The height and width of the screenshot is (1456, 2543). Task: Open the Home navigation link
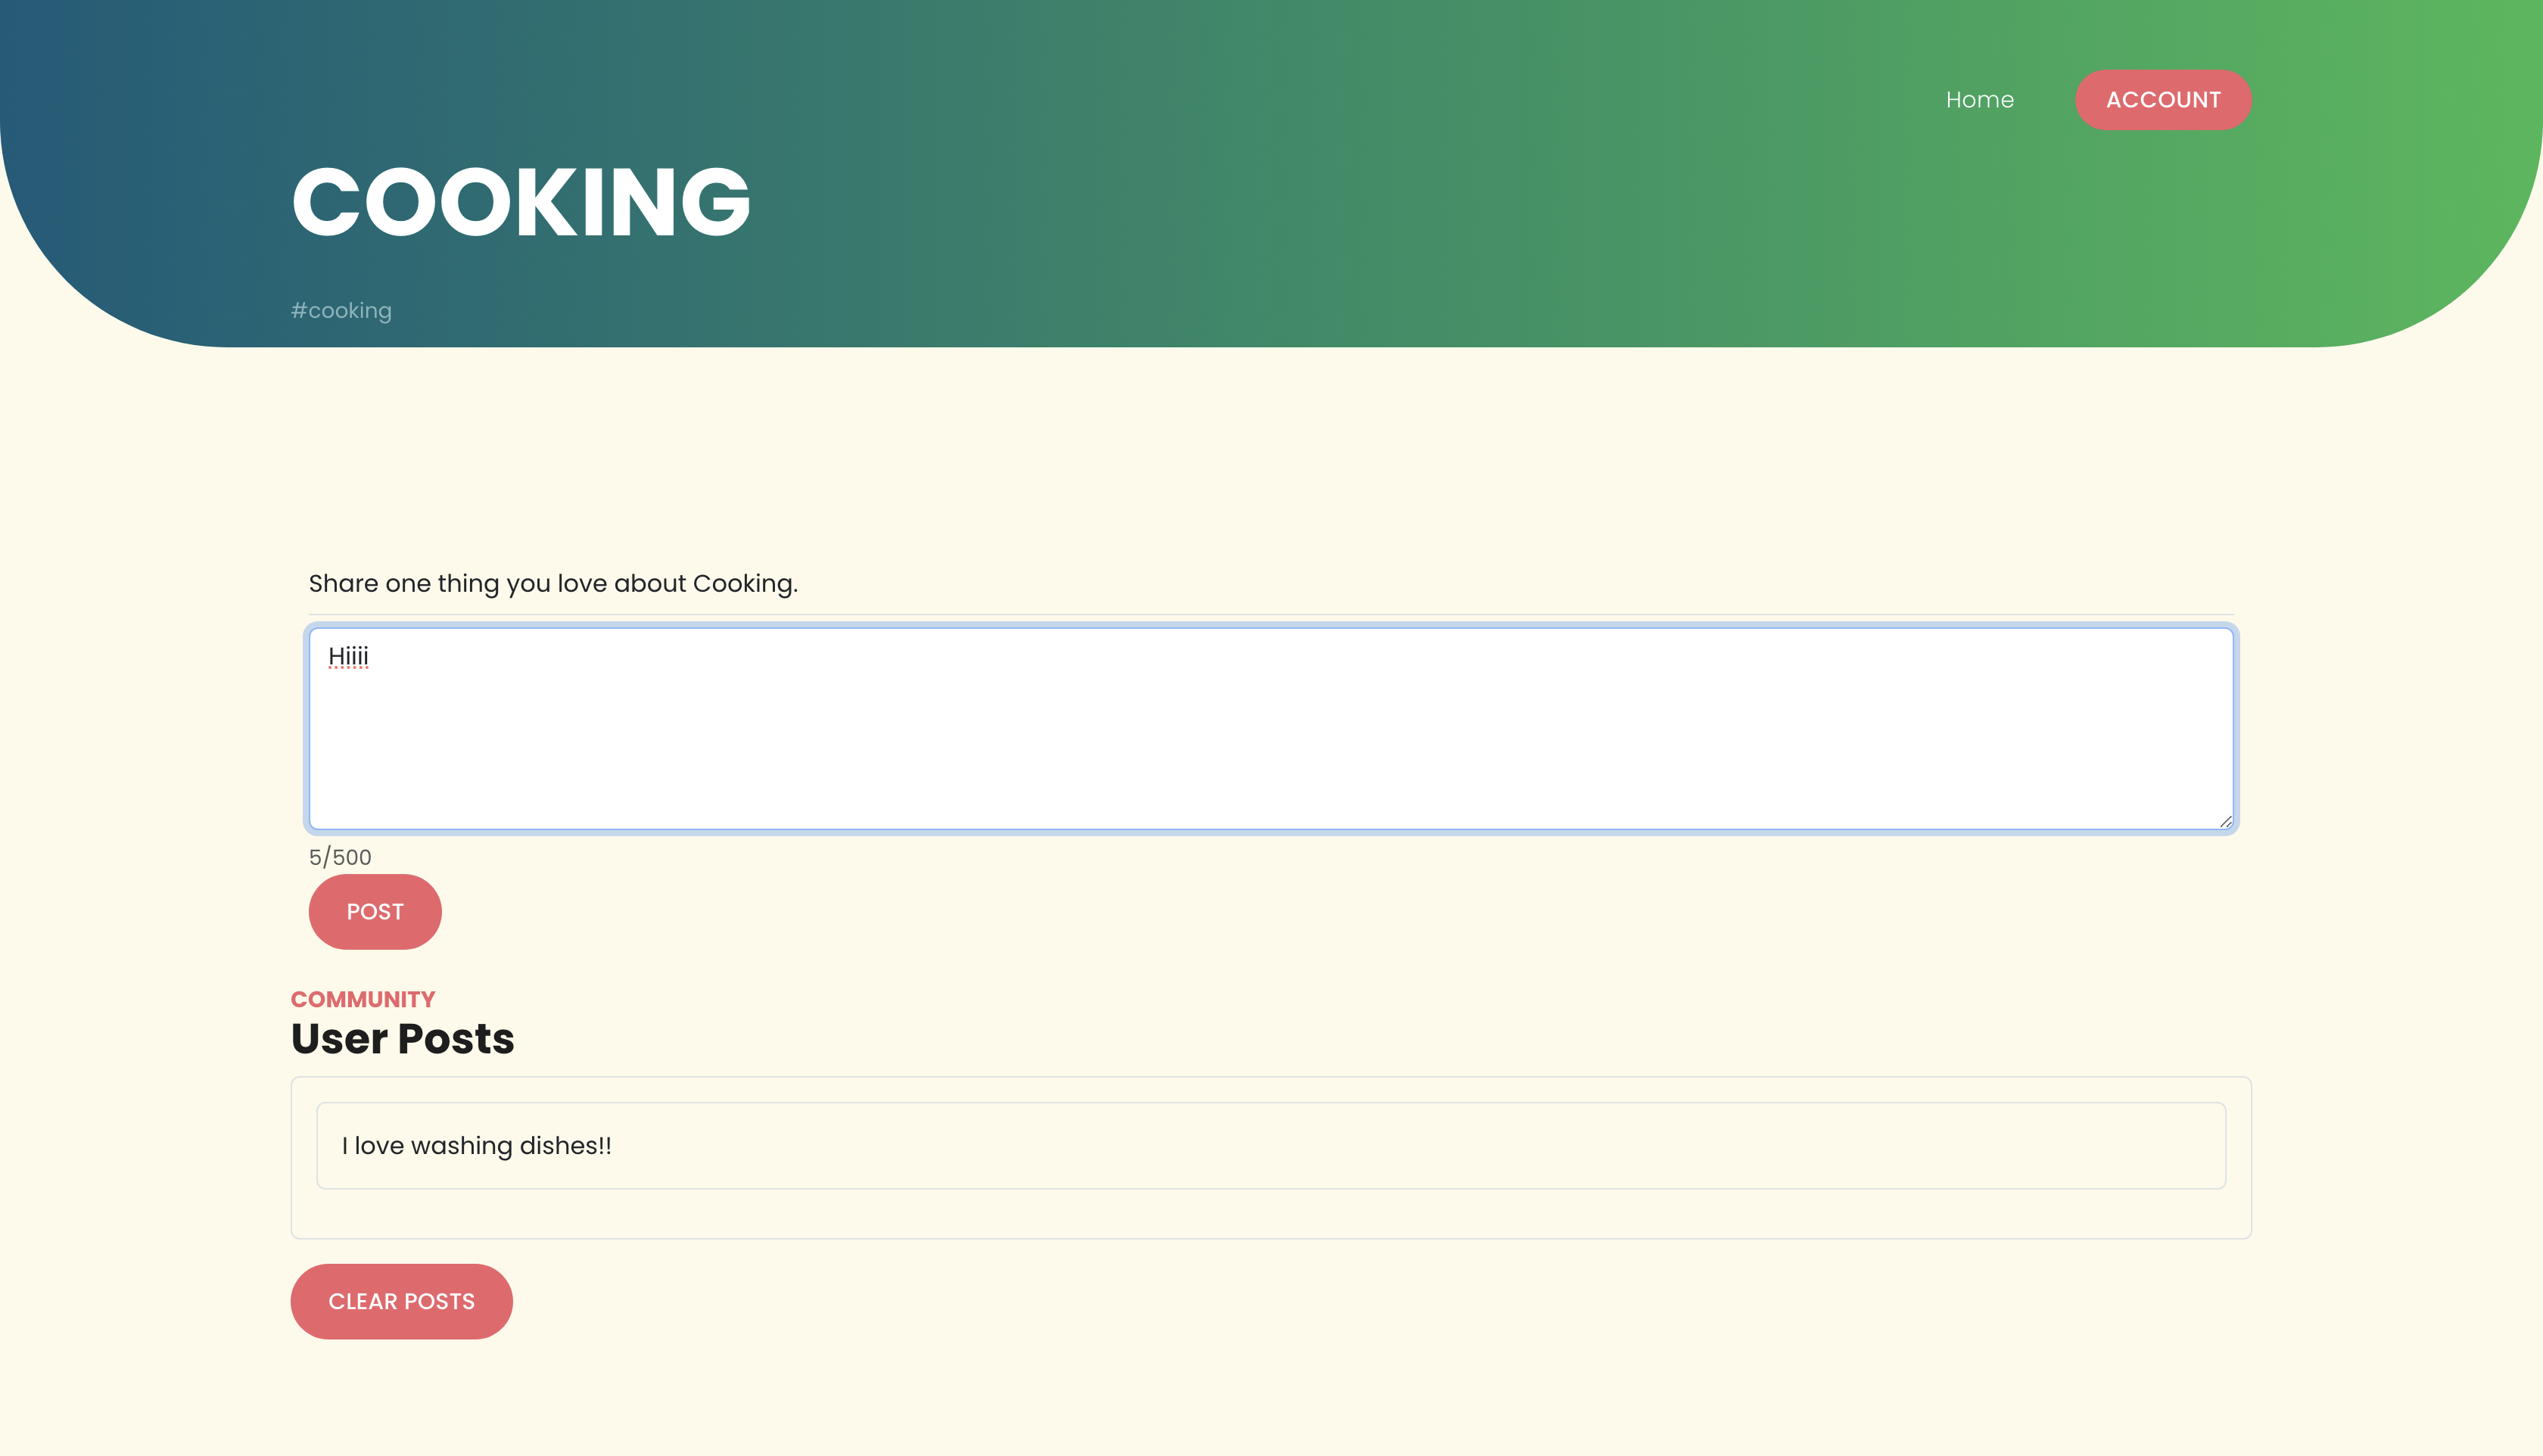click(1979, 100)
